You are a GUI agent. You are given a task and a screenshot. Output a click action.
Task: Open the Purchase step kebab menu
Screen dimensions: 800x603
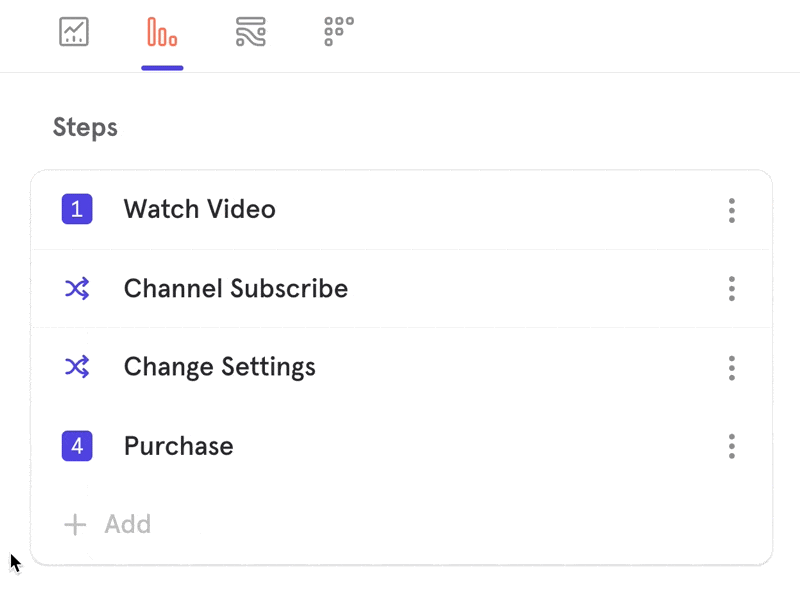point(732,446)
